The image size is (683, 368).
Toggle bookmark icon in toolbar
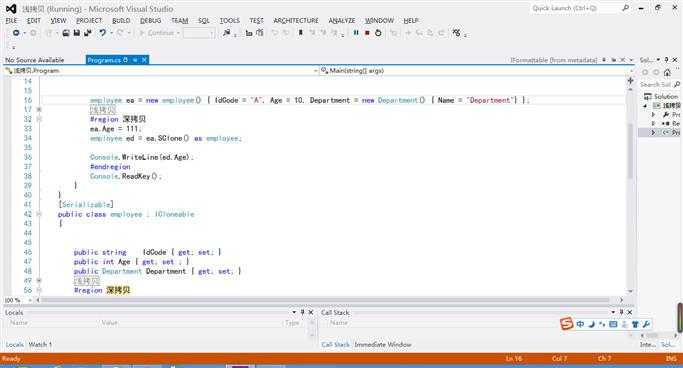point(300,33)
